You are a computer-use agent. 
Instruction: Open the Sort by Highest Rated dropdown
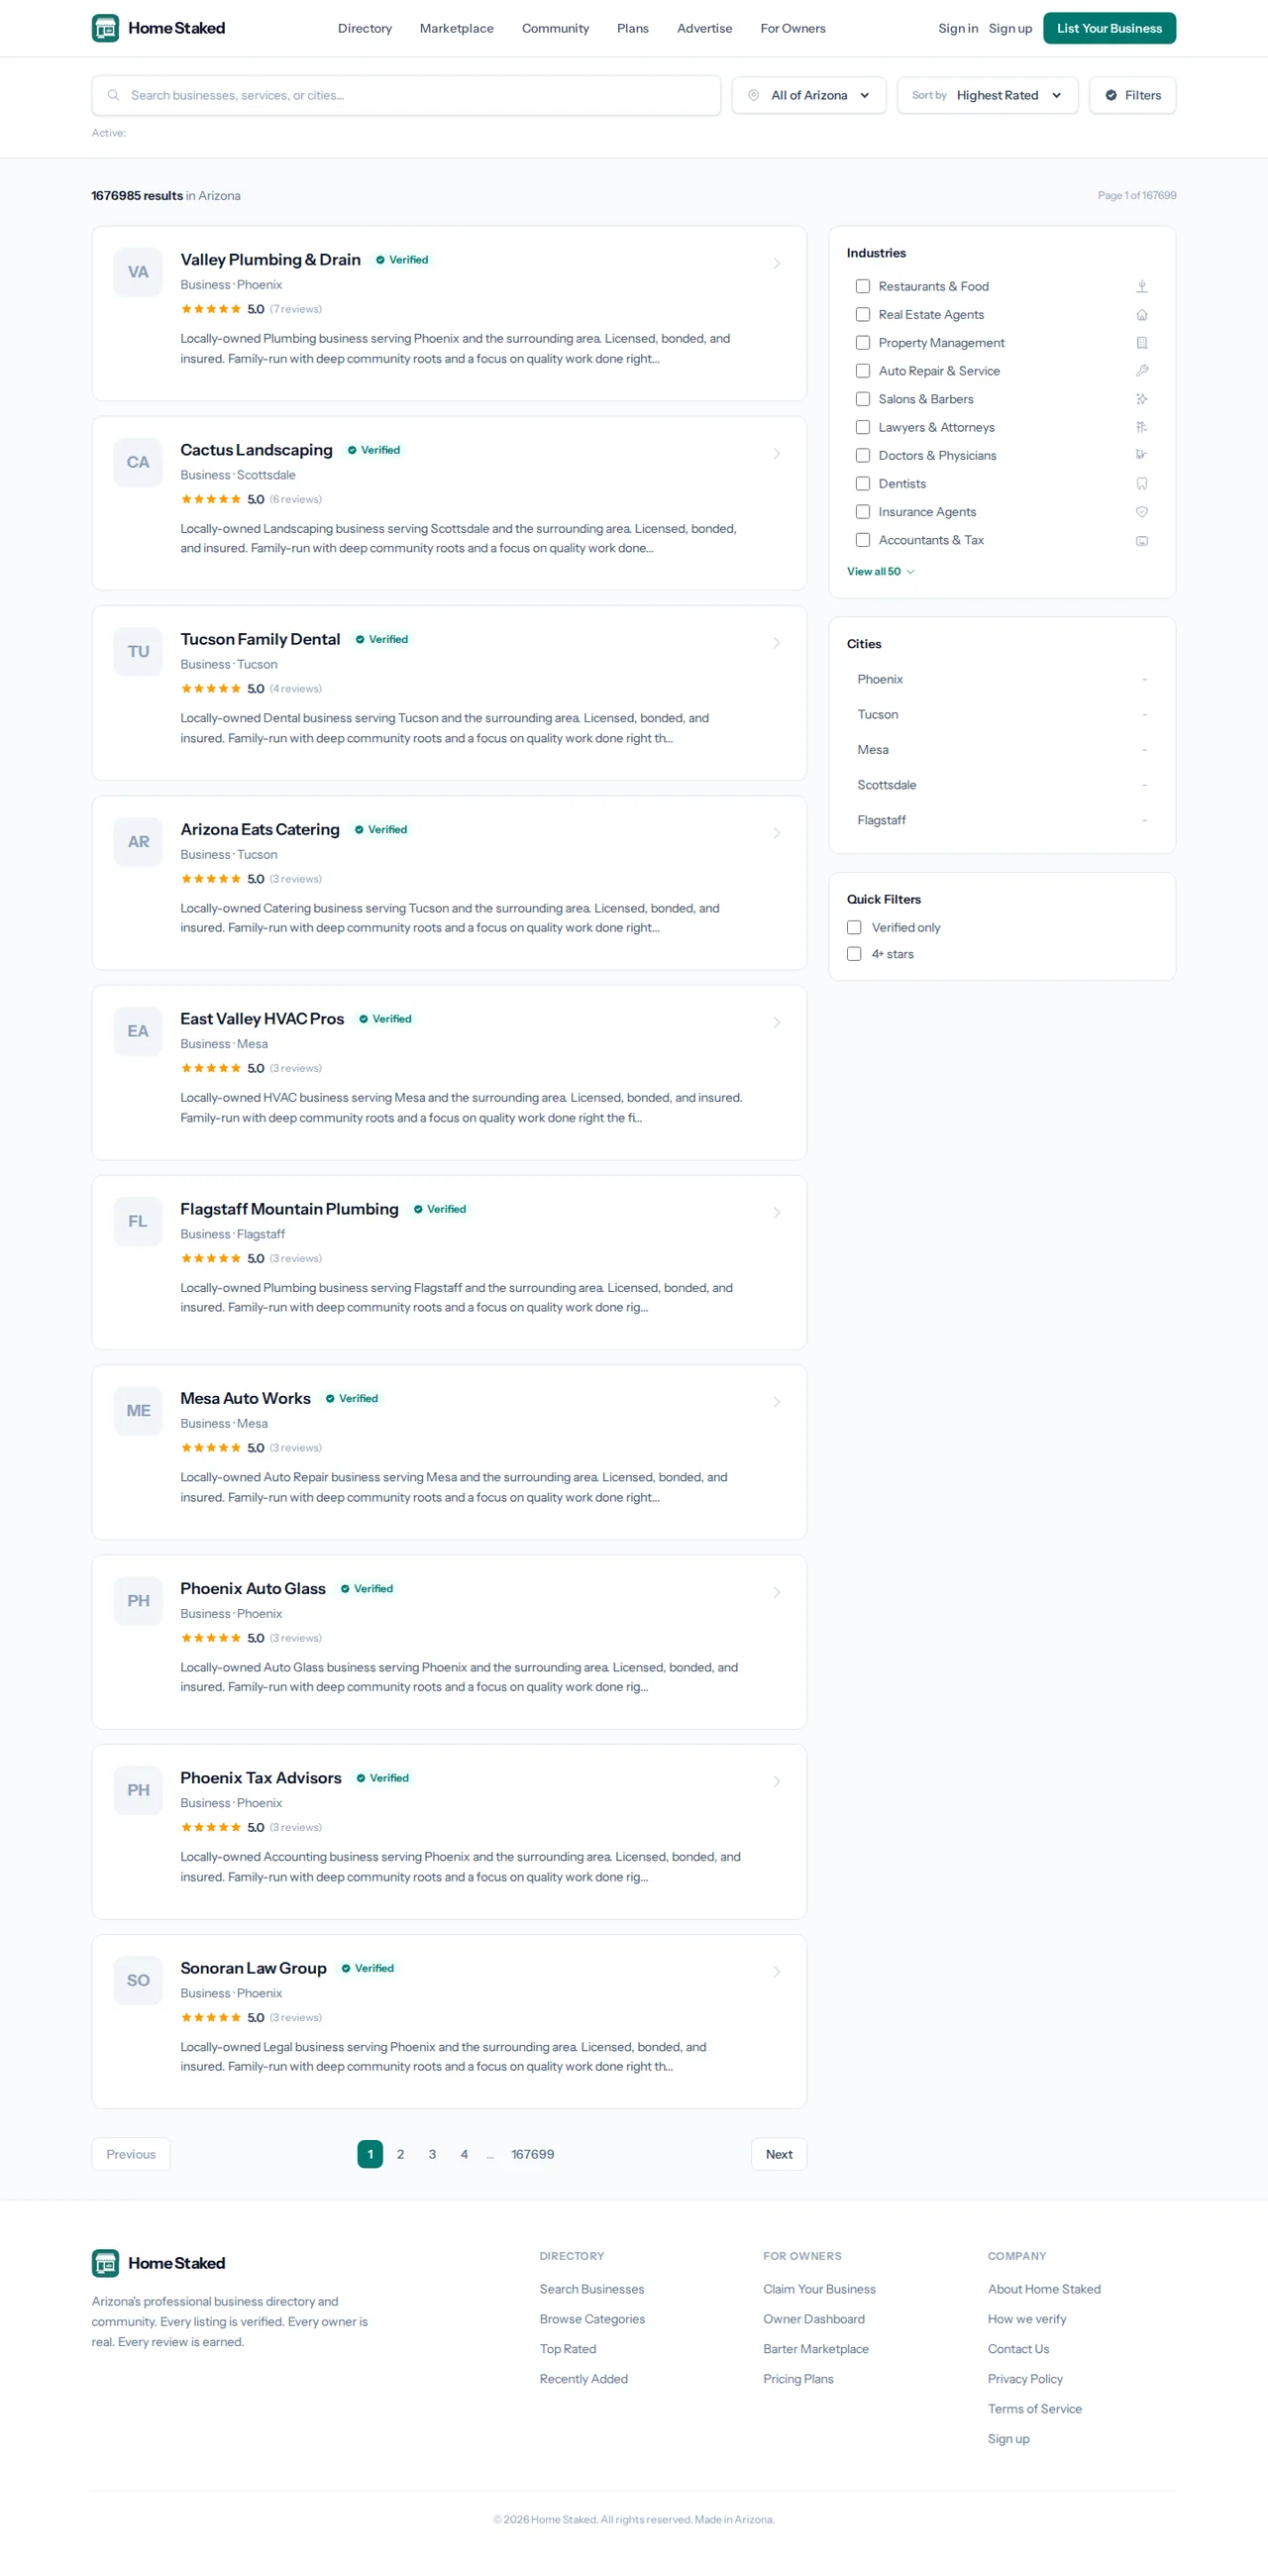point(987,95)
